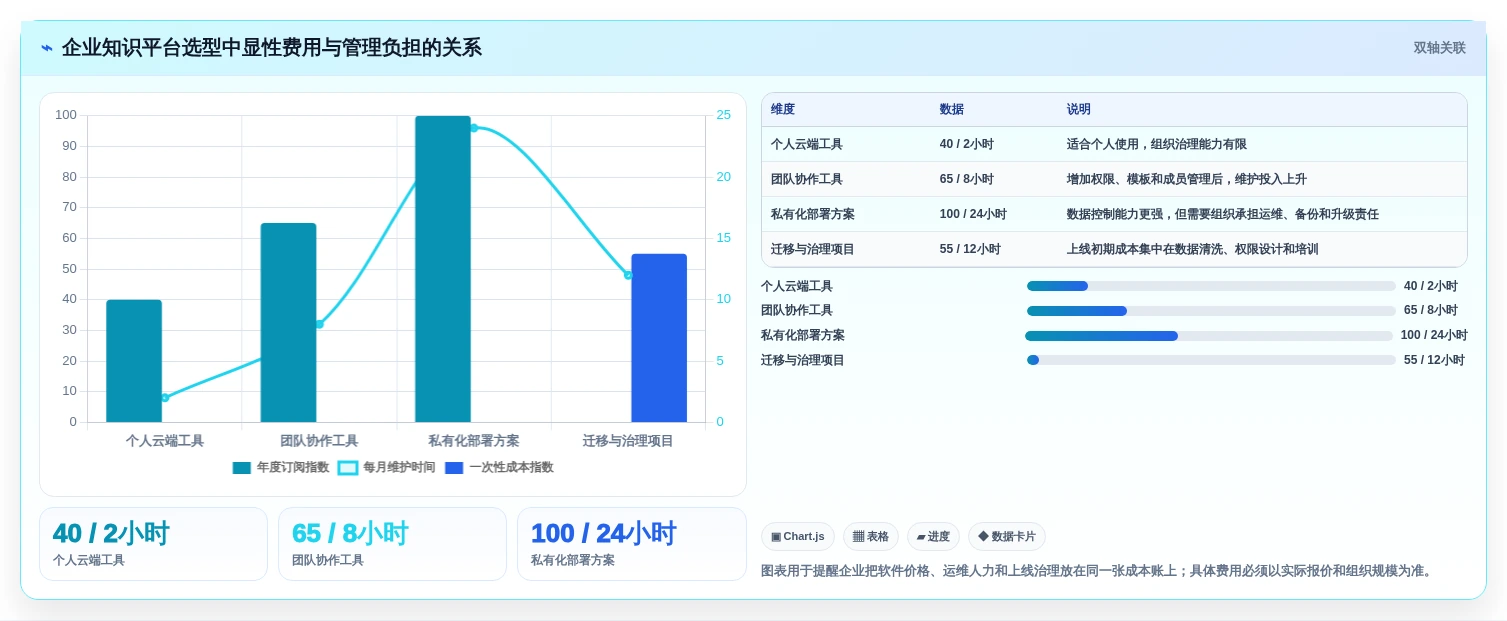Open the 40 / 2小时 data card
This screenshot has height=621, width=1507.
tap(153, 544)
